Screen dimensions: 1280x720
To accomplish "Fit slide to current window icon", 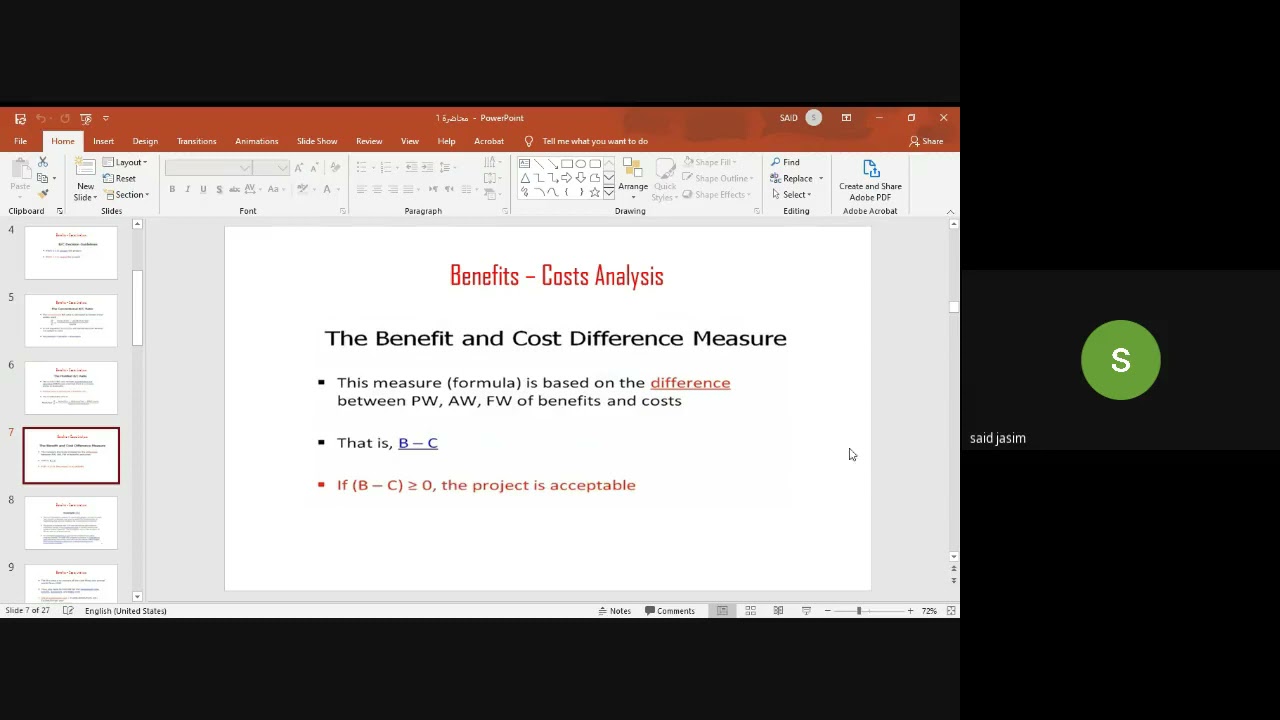I will click(x=951, y=611).
